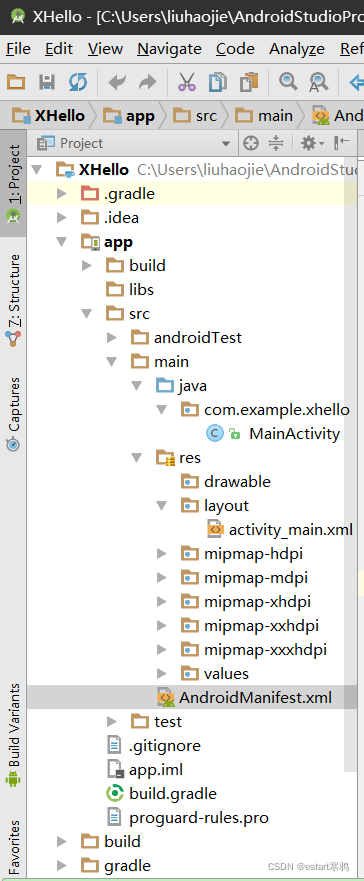Open the Analyze menu

(298, 49)
